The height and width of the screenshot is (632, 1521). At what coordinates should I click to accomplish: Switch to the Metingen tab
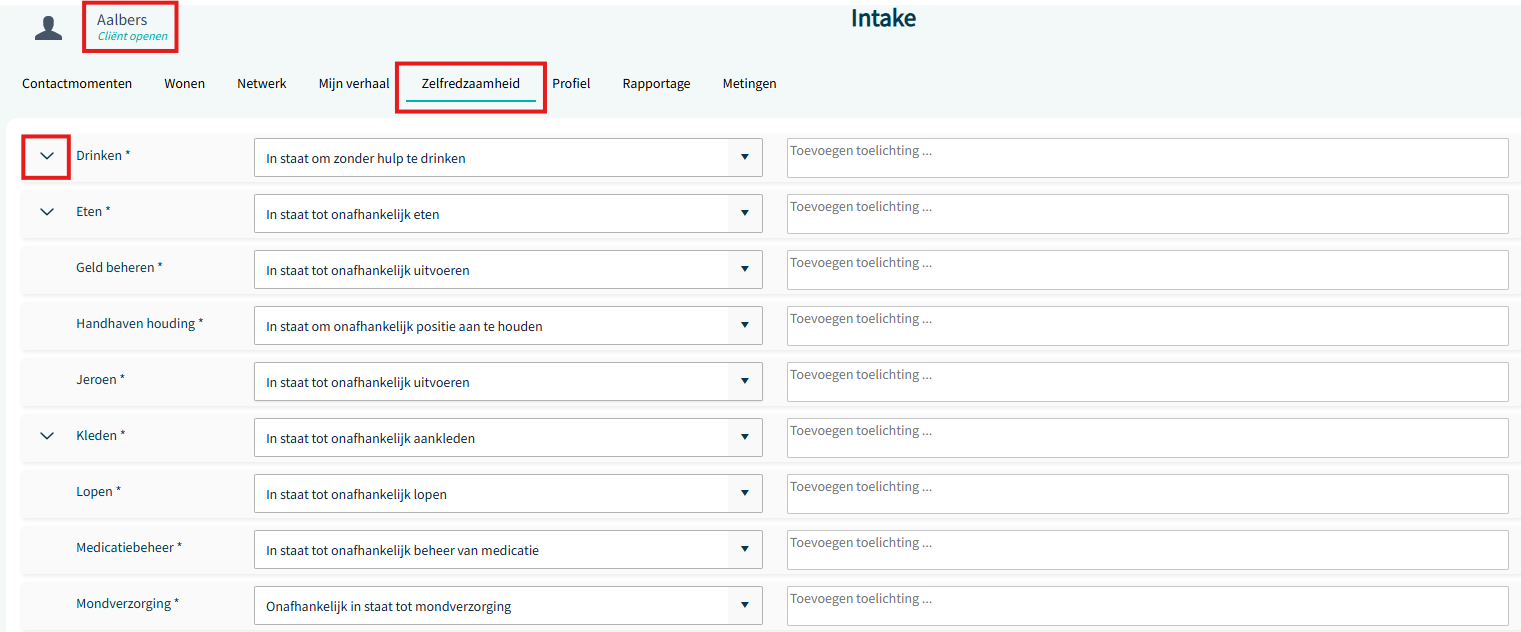[750, 83]
